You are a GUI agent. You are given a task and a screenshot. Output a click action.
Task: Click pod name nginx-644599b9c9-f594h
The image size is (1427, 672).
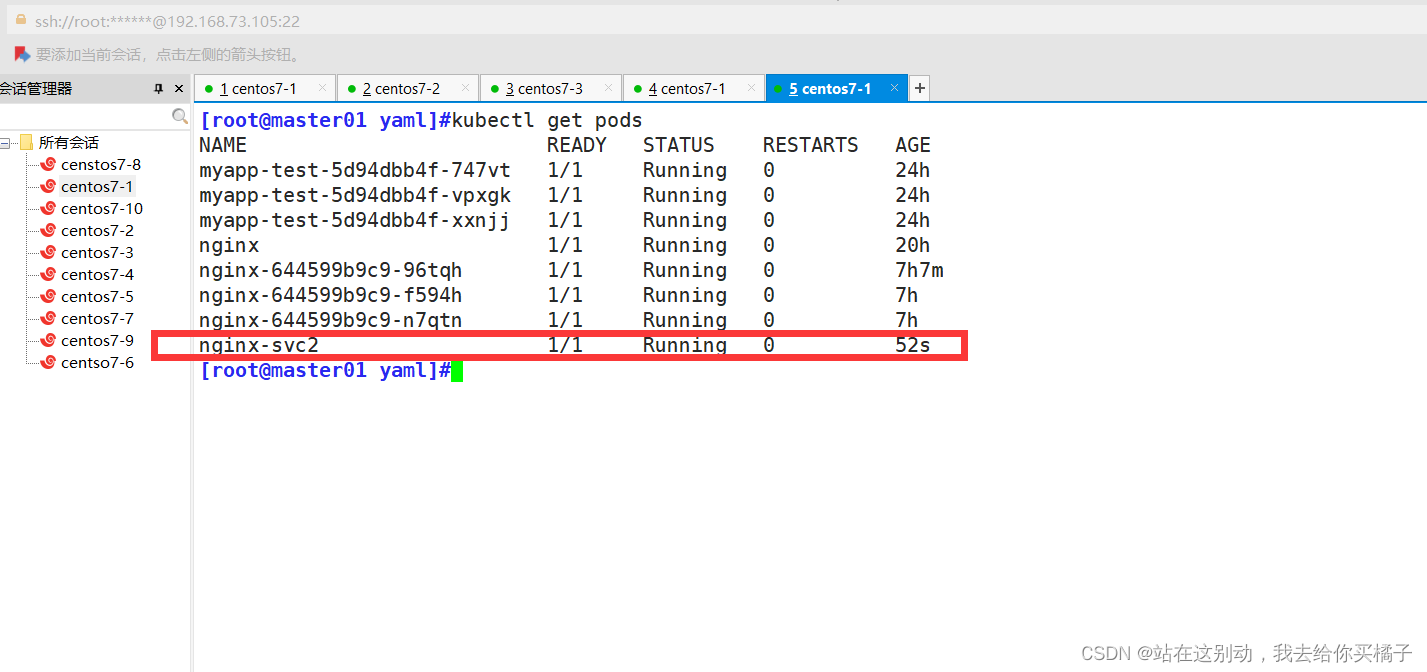[x=331, y=295]
